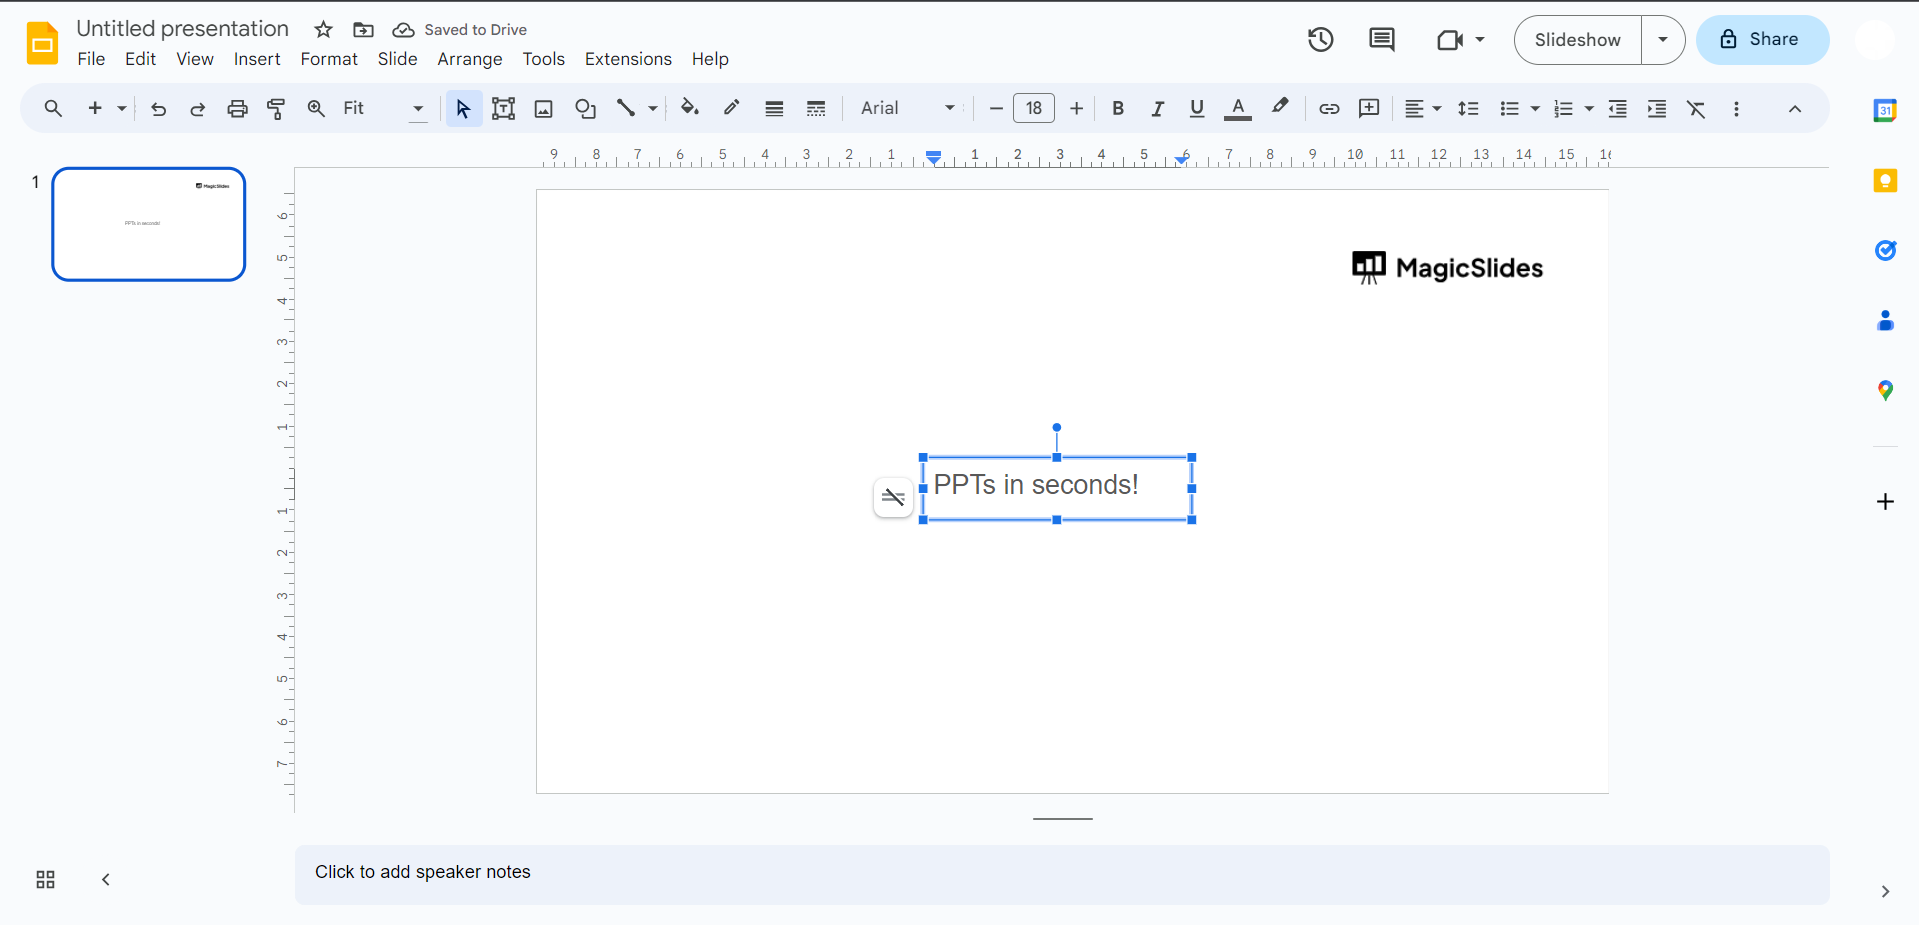Star the Untitled presentation
The image size is (1919, 926).
click(x=323, y=30)
